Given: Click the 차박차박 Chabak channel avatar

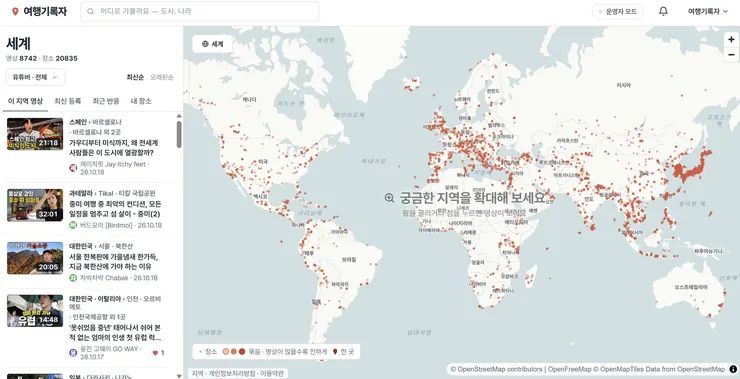Looking at the screenshot, I should point(73,278).
